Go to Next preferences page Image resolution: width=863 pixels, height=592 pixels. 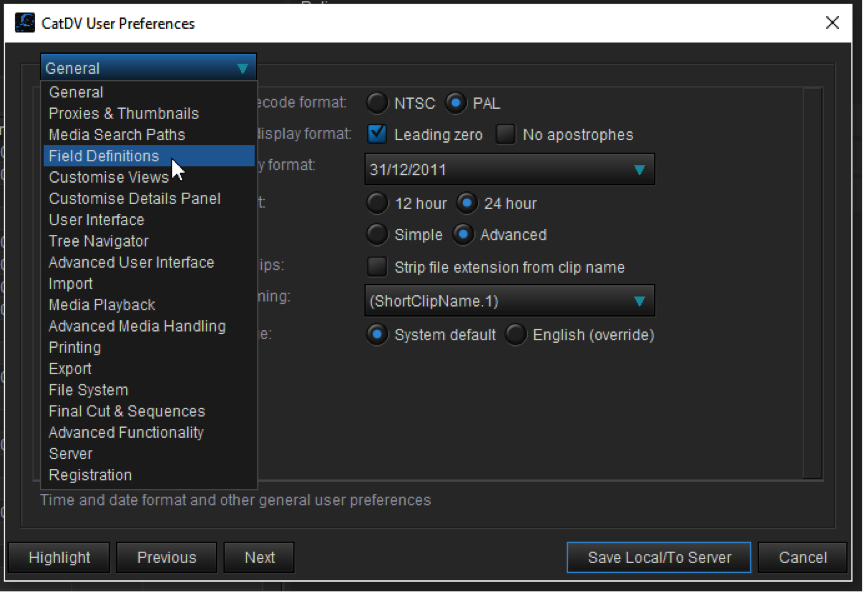coord(259,557)
